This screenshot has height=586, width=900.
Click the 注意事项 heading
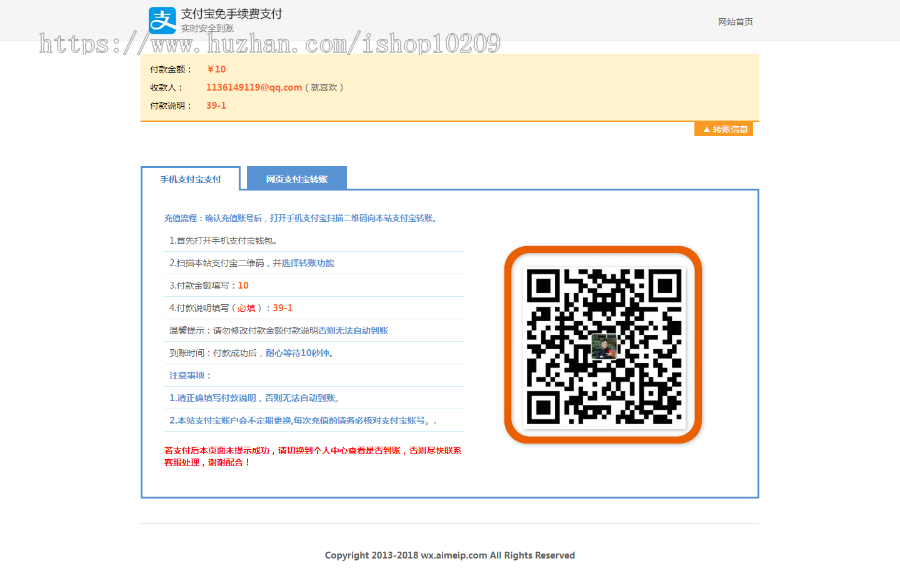click(190, 375)
